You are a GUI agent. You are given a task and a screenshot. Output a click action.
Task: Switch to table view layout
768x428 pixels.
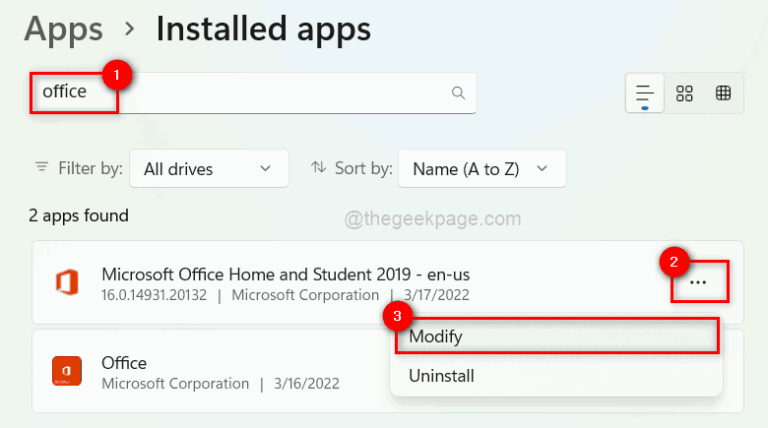coord(723,93)
